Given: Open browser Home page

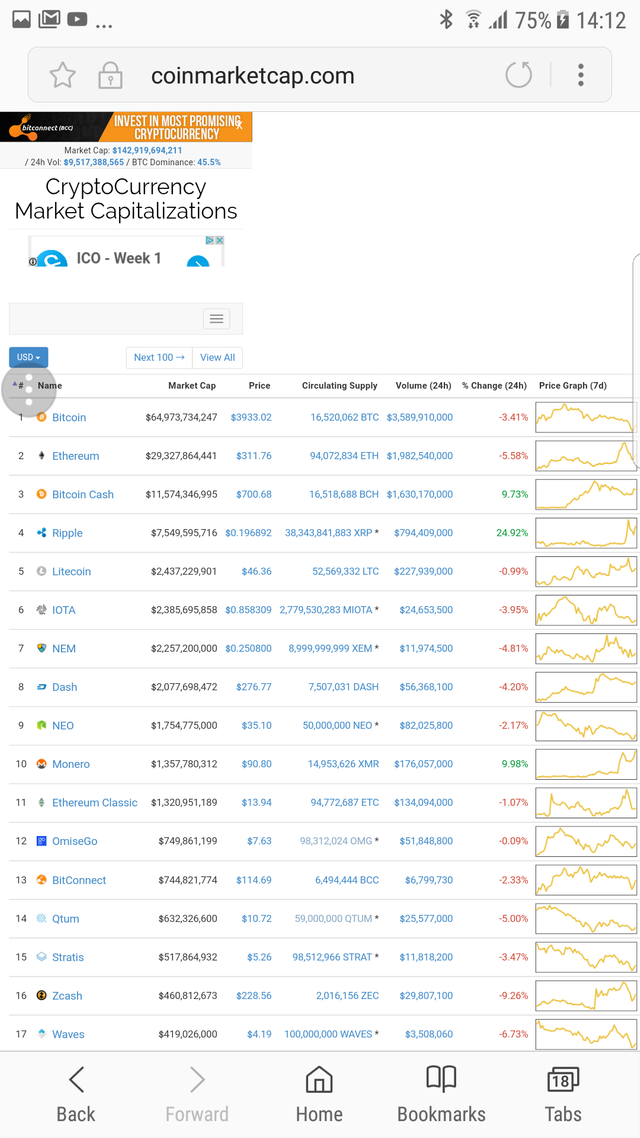Looking at the screenshot, I should coord(319,1094).
